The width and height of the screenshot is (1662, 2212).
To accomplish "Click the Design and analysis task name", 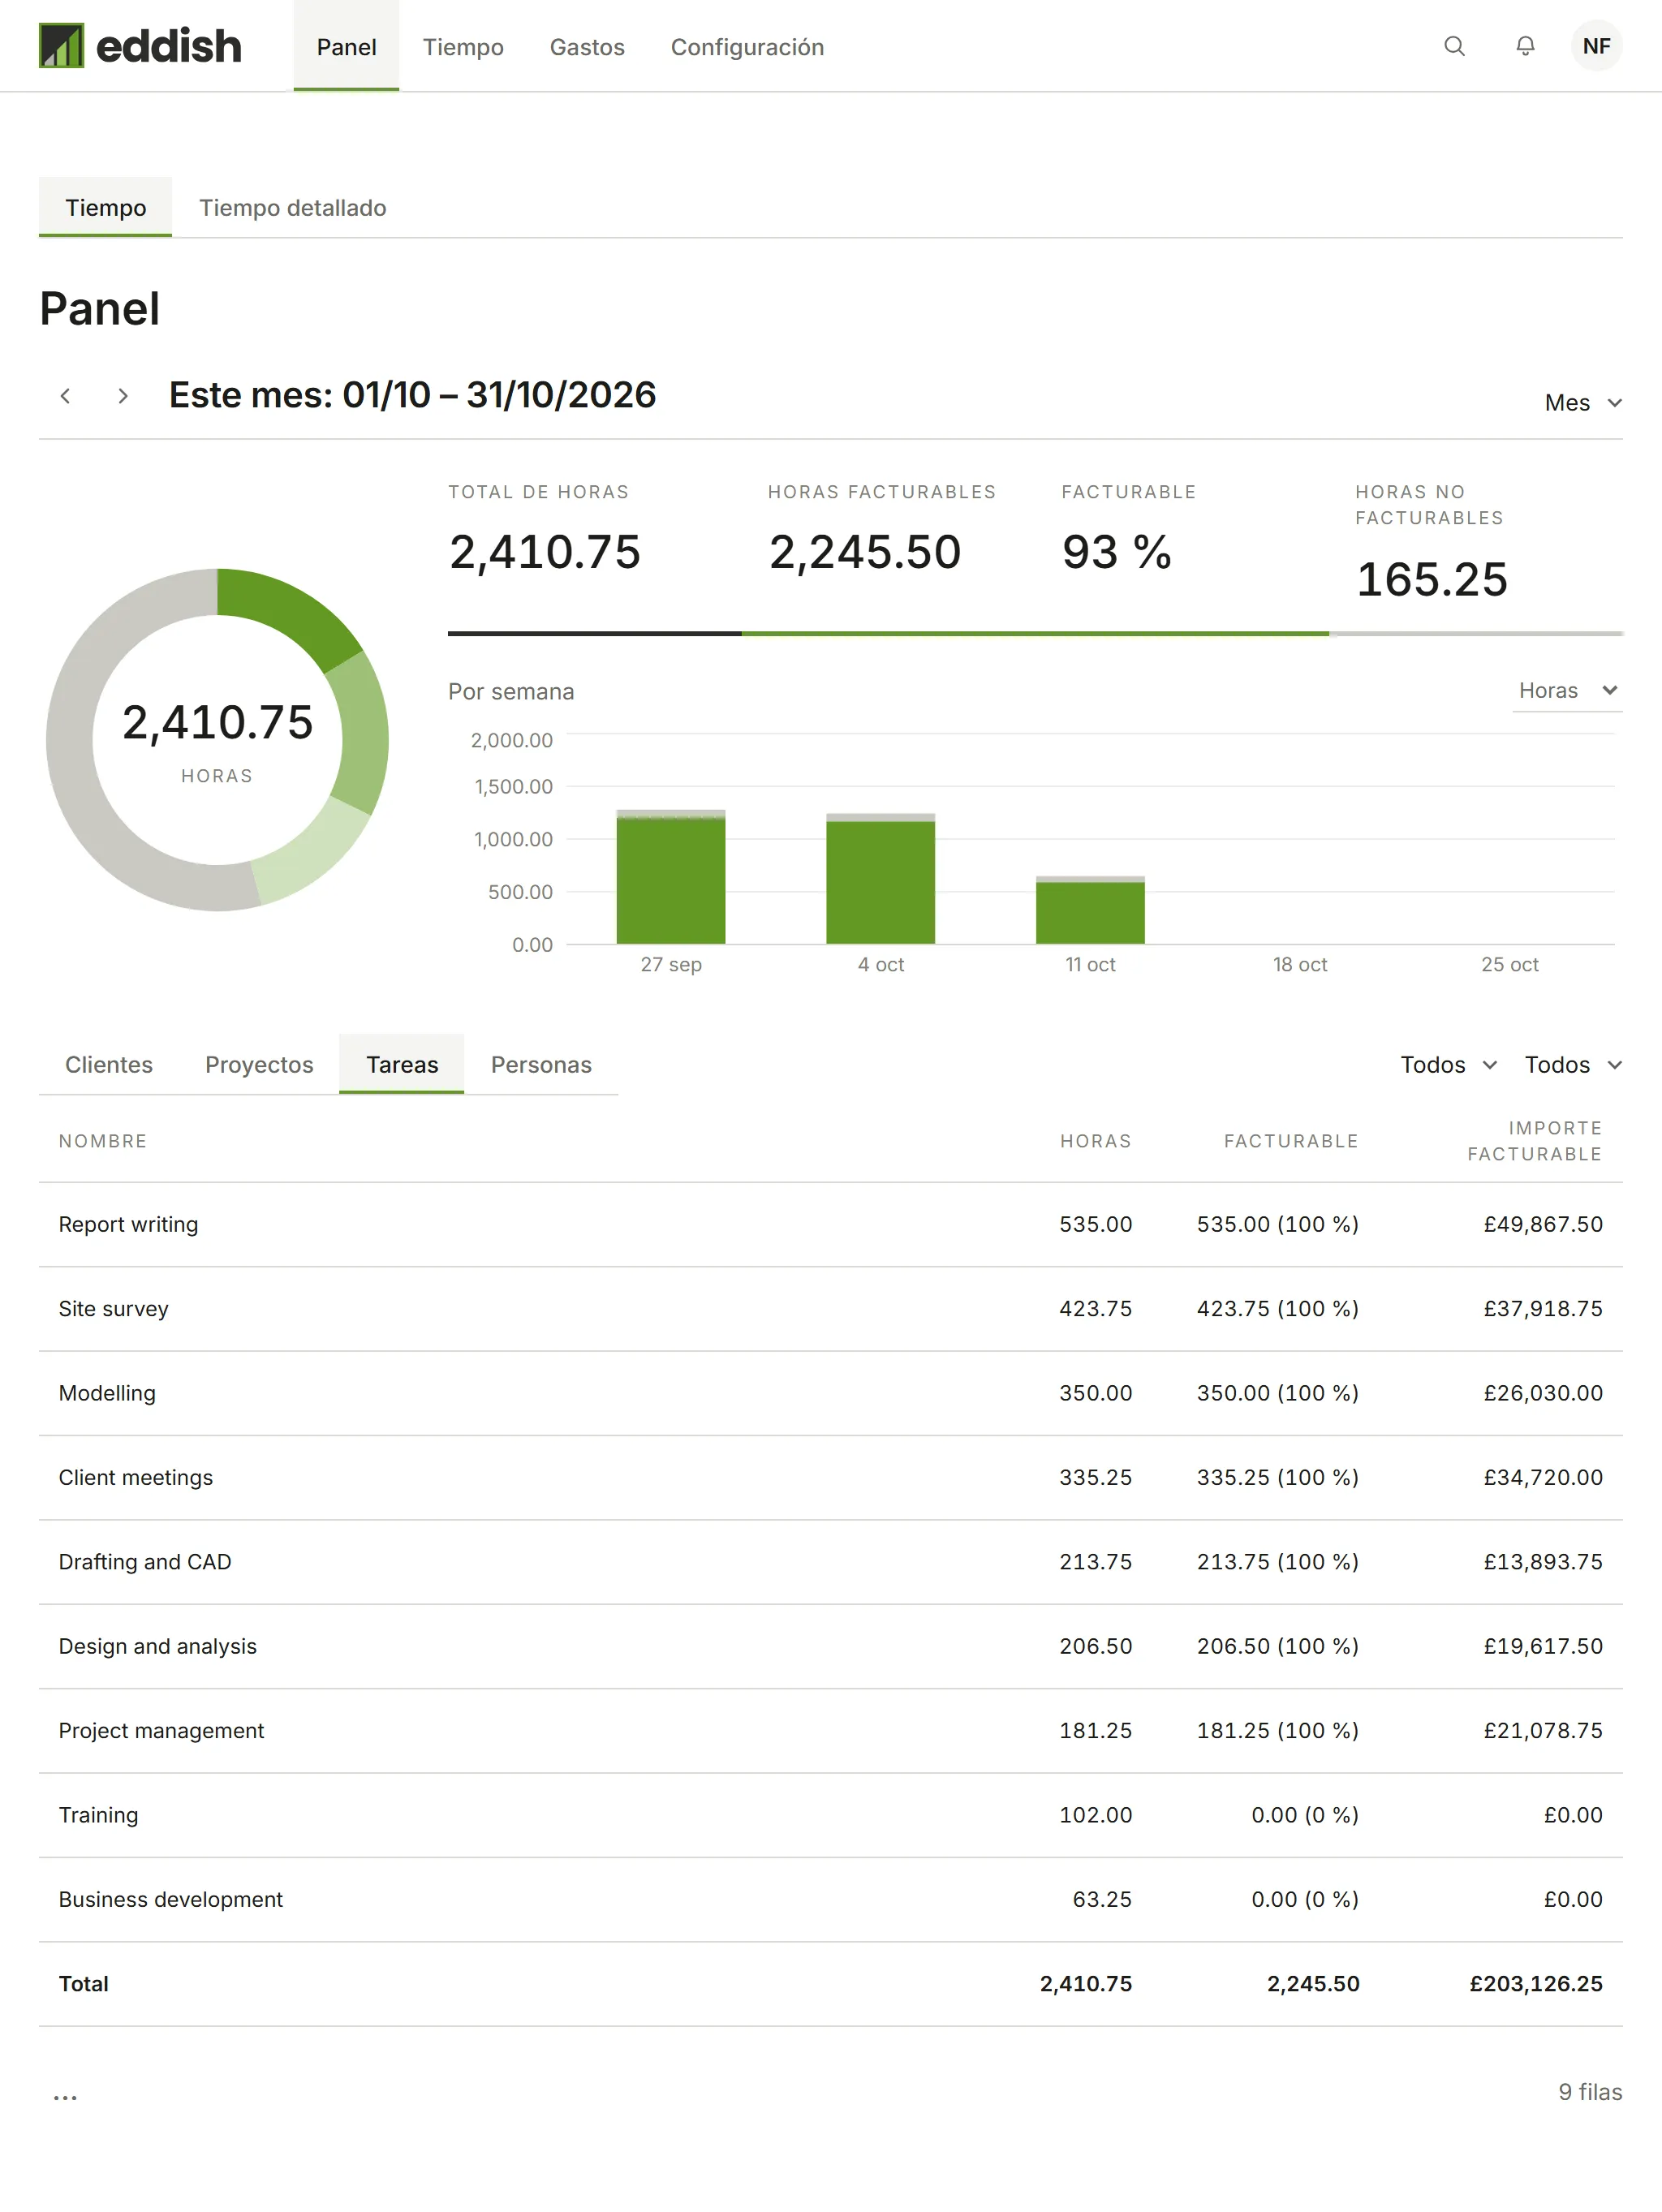I will click(157, 1647).
